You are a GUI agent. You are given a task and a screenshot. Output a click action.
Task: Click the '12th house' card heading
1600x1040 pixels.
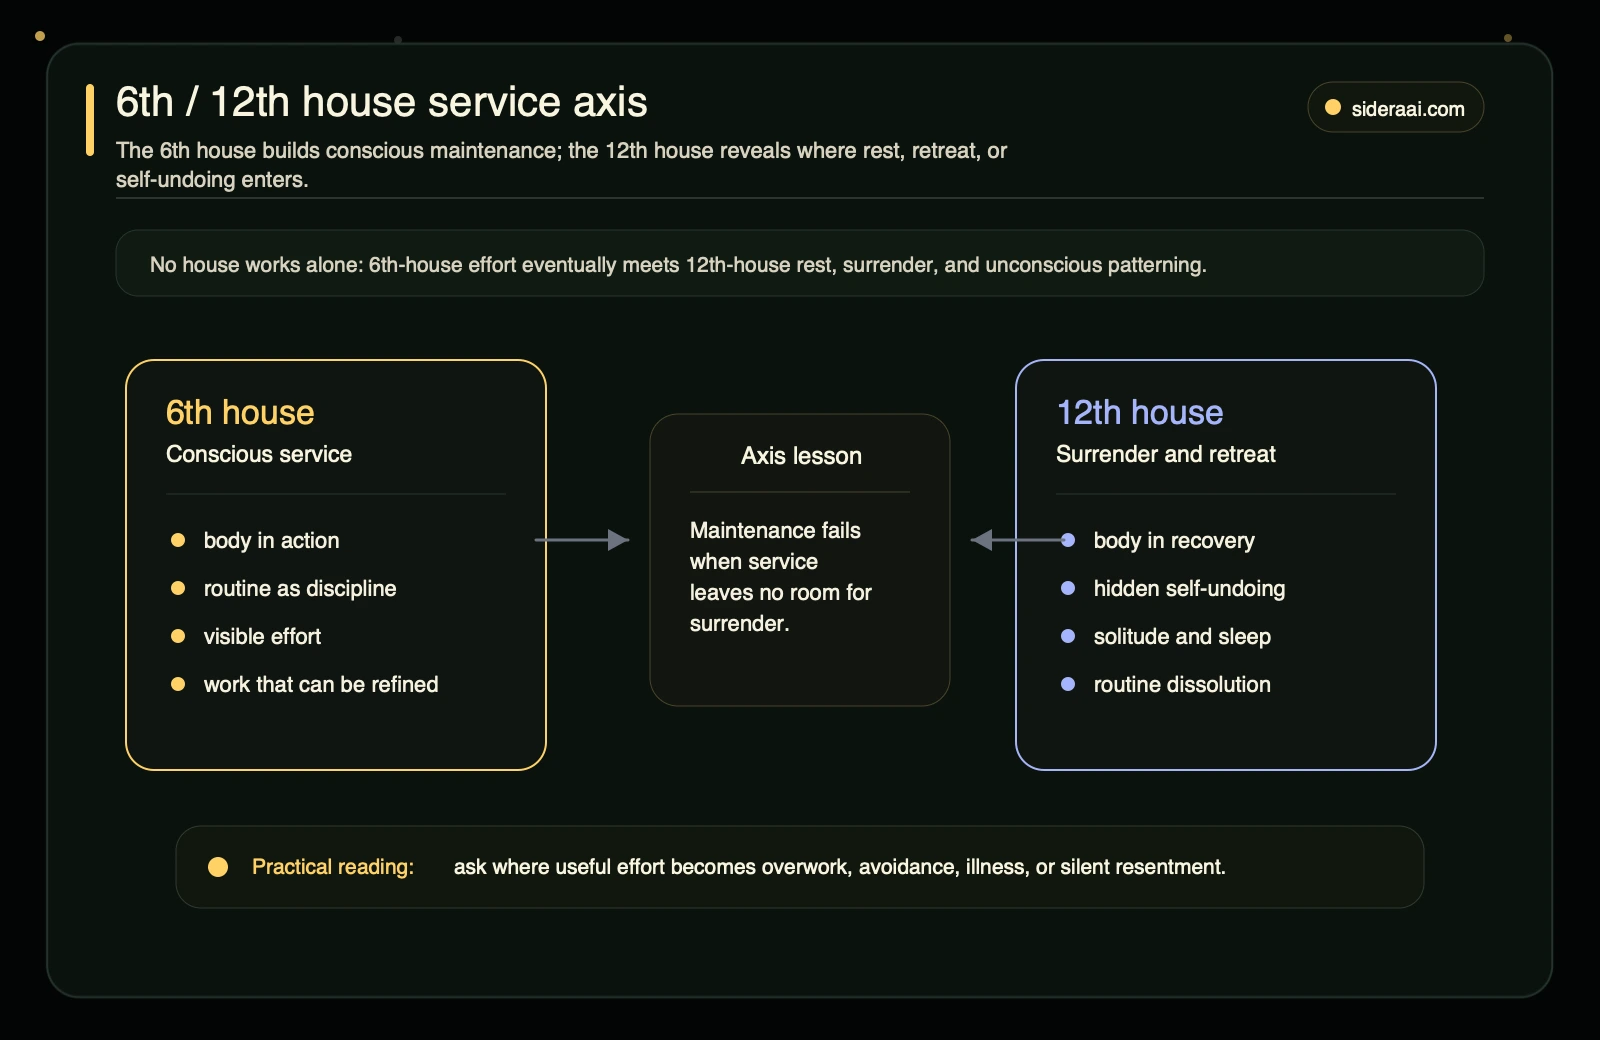pos(1140,412)
